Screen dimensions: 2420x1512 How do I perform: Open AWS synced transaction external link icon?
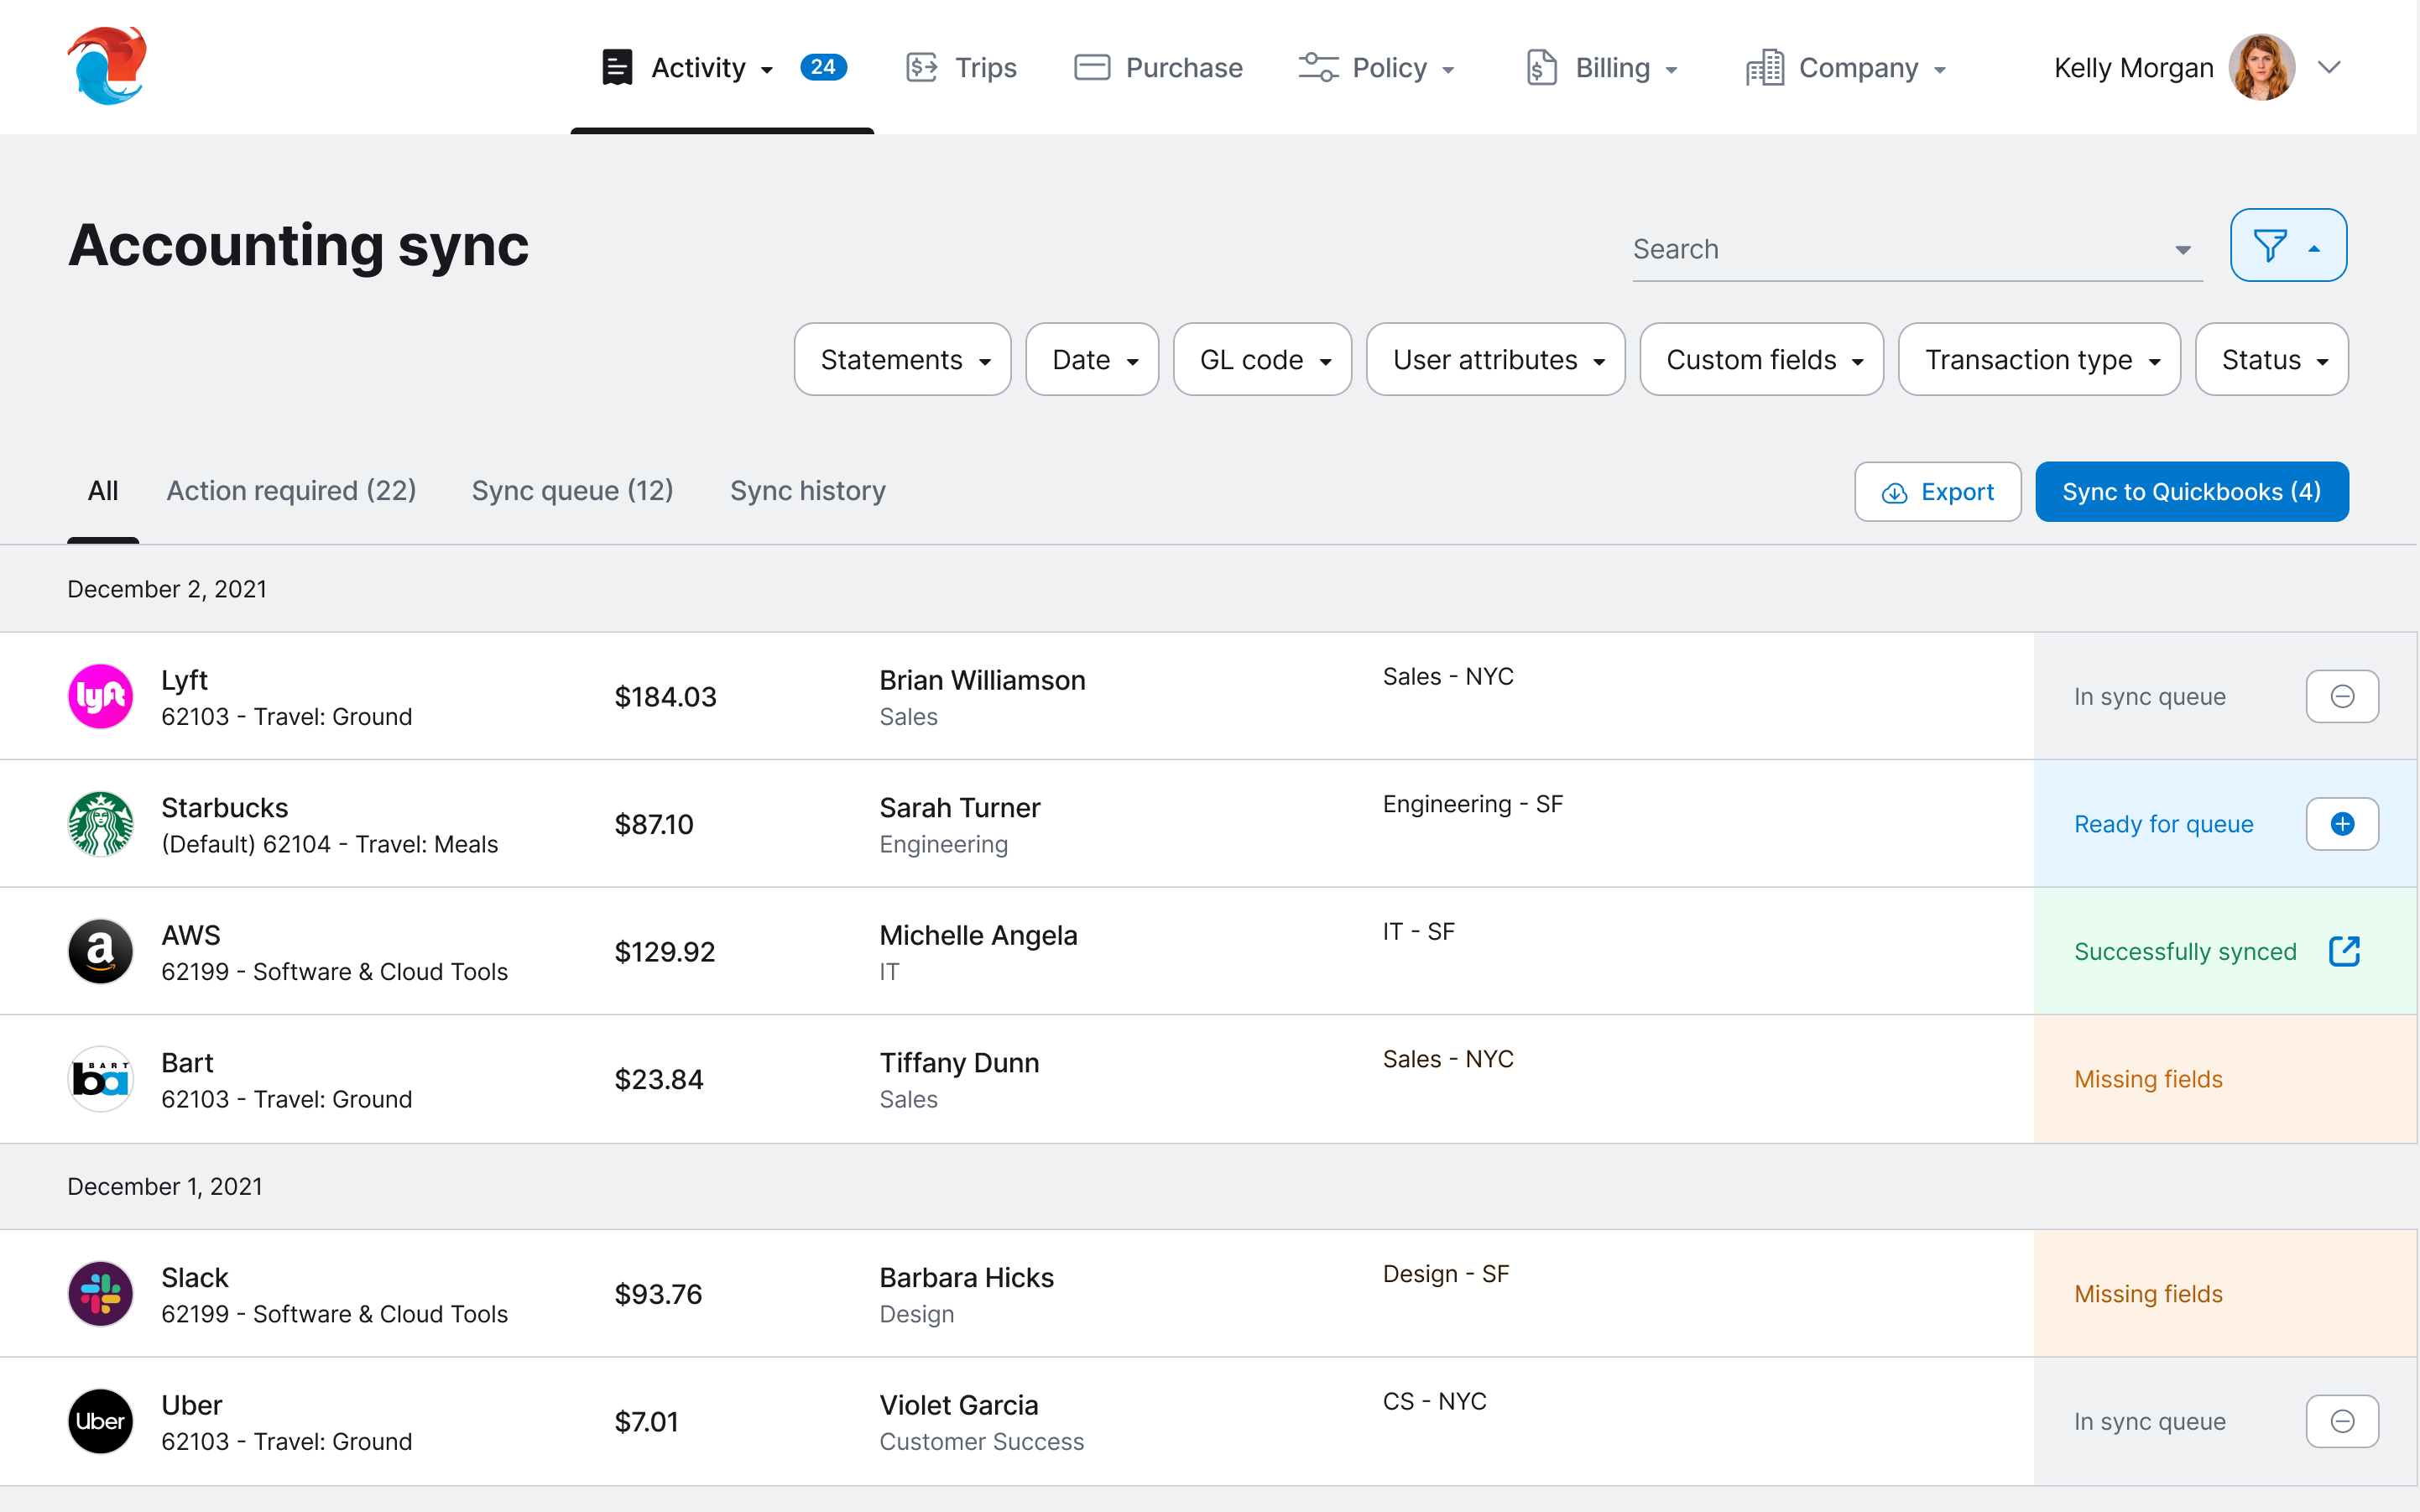pos(2343,951)
